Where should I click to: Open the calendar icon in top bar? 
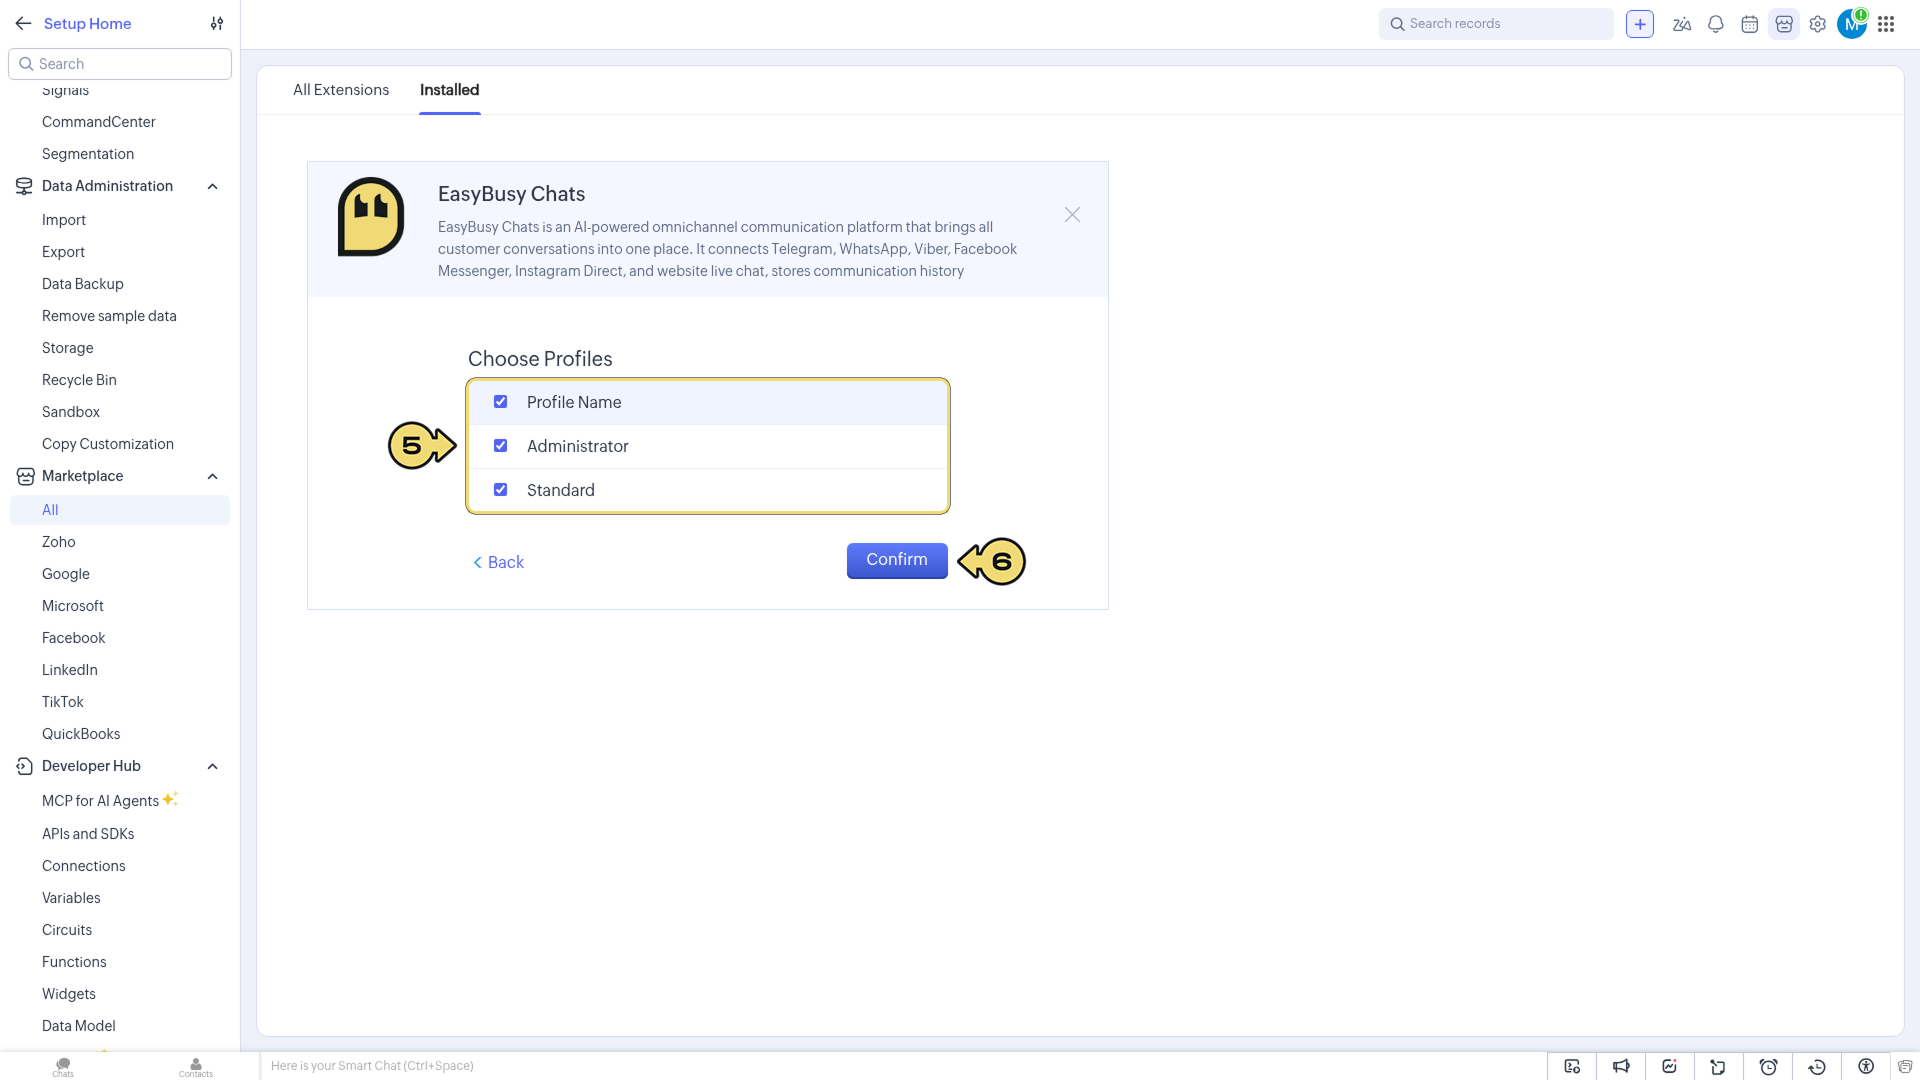1750,24
